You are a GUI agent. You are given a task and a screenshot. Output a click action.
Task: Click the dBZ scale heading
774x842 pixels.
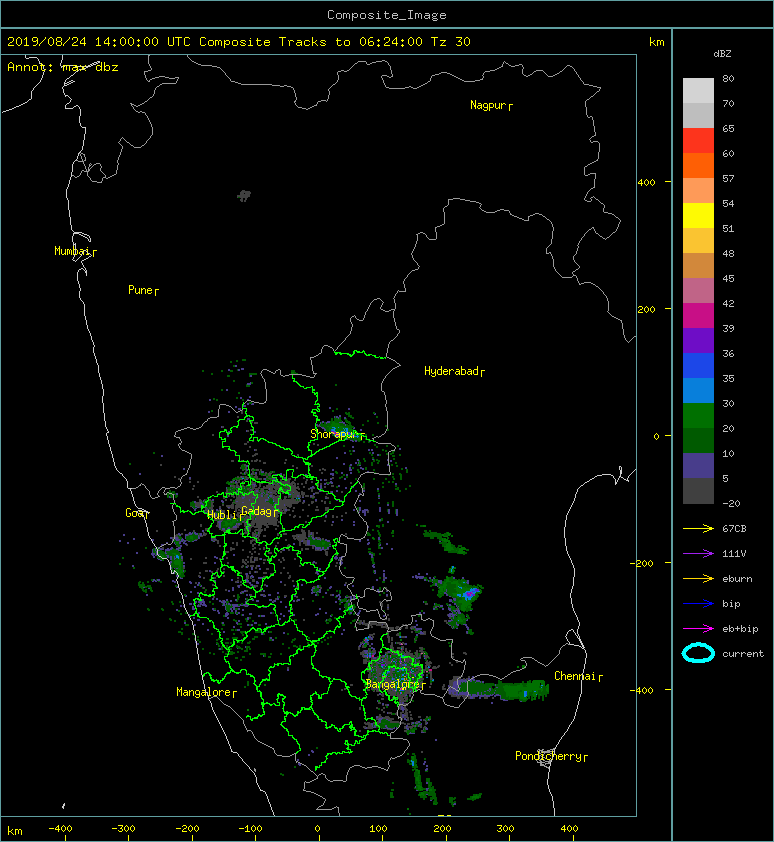coord(722,54)
